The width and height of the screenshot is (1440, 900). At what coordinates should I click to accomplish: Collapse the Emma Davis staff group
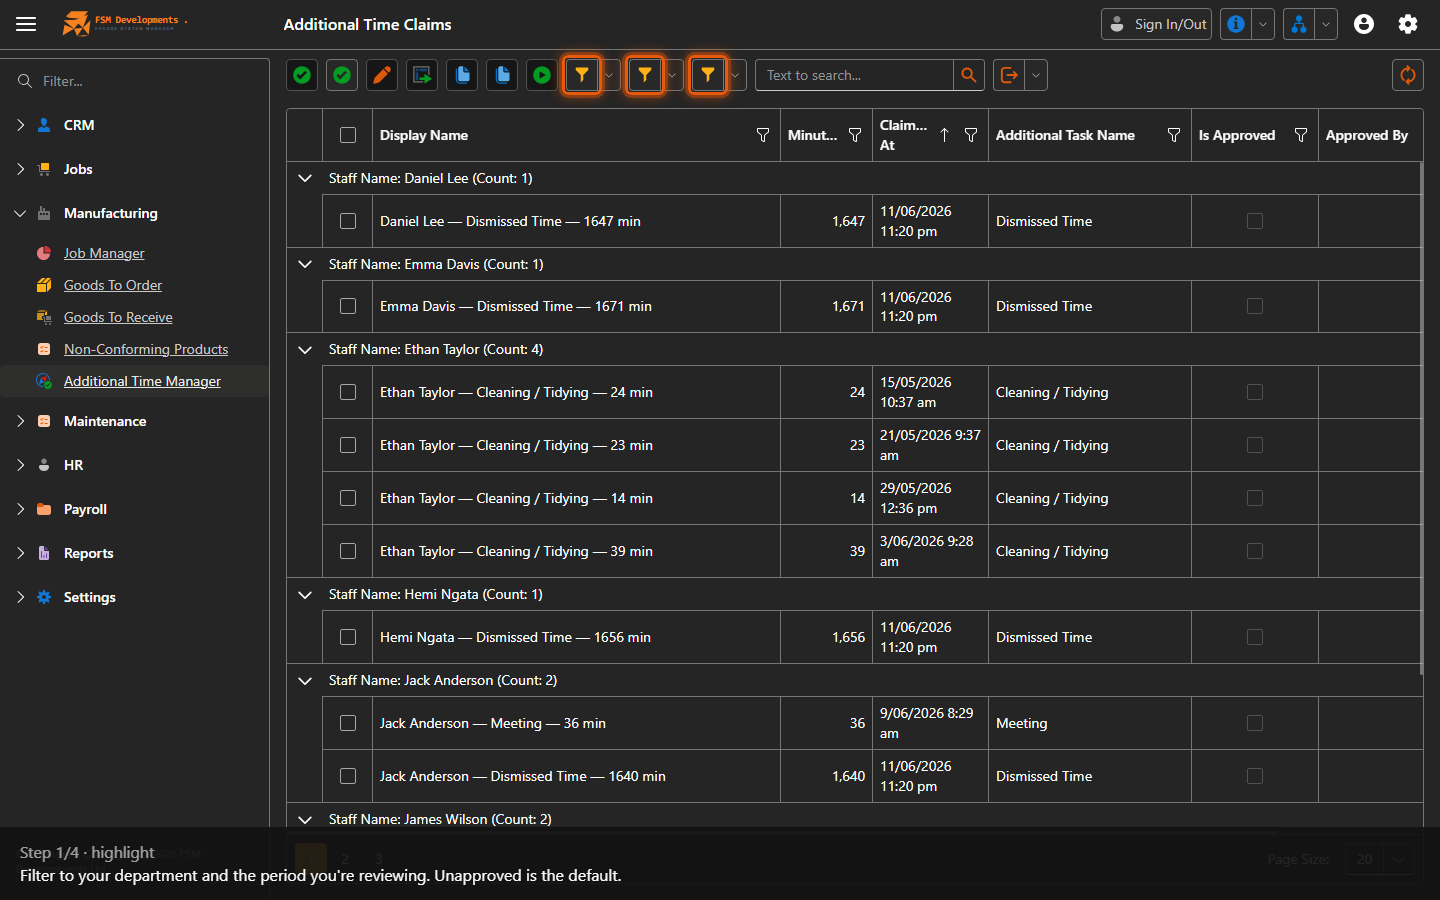tap(305, 264)
